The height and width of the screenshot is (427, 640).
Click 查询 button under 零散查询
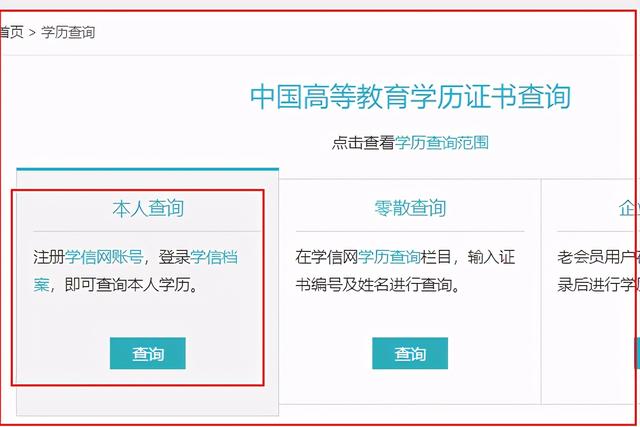410,353
